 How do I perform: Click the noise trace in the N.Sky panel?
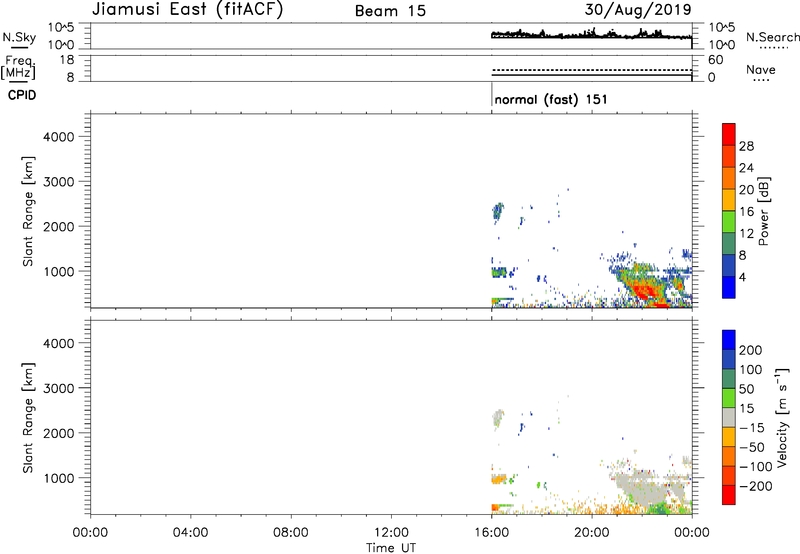click(x=592, y=35)
